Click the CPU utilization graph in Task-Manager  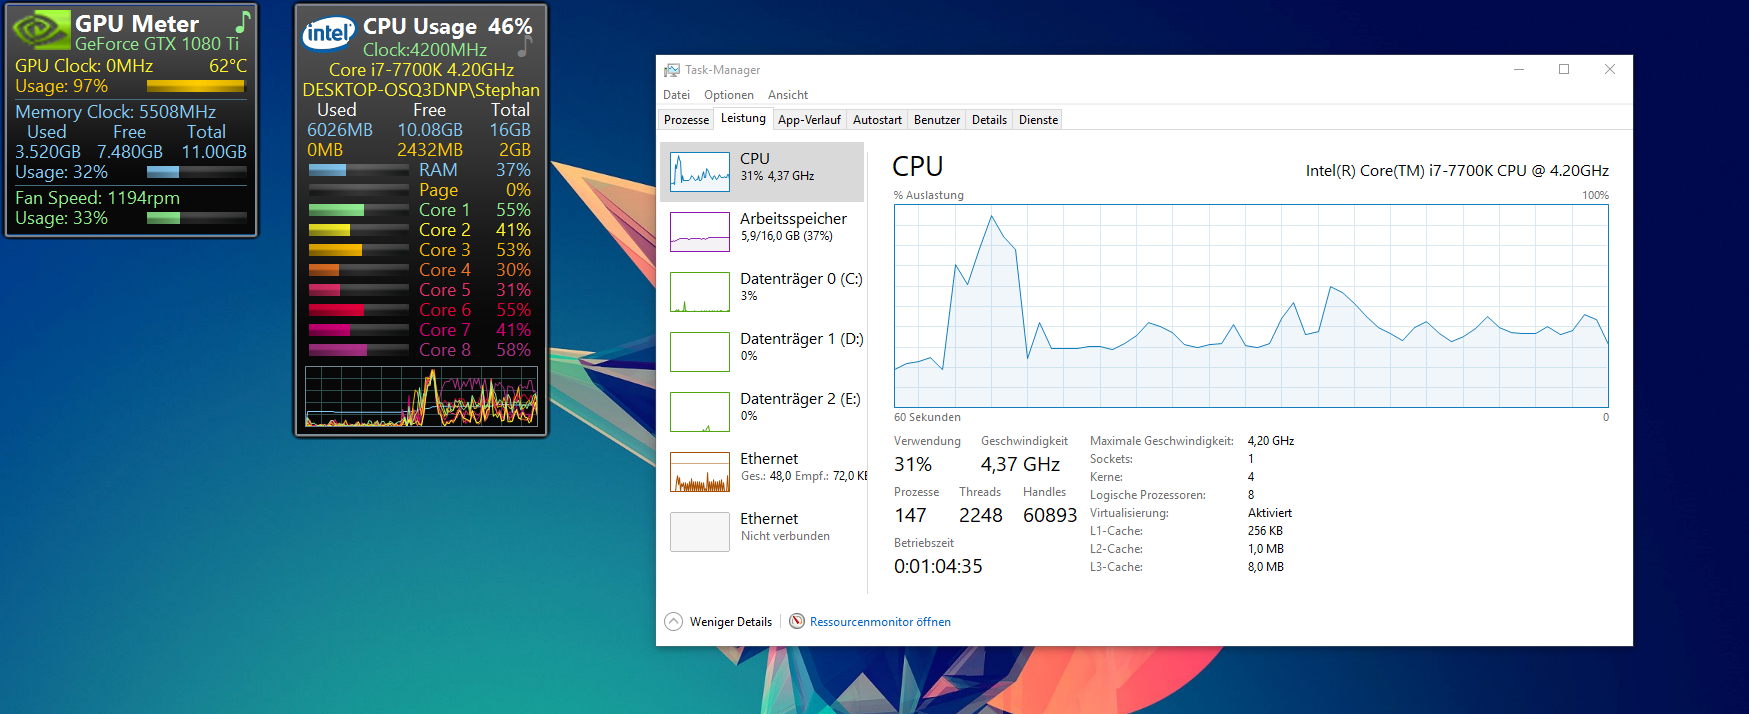tap(1251, 306)
